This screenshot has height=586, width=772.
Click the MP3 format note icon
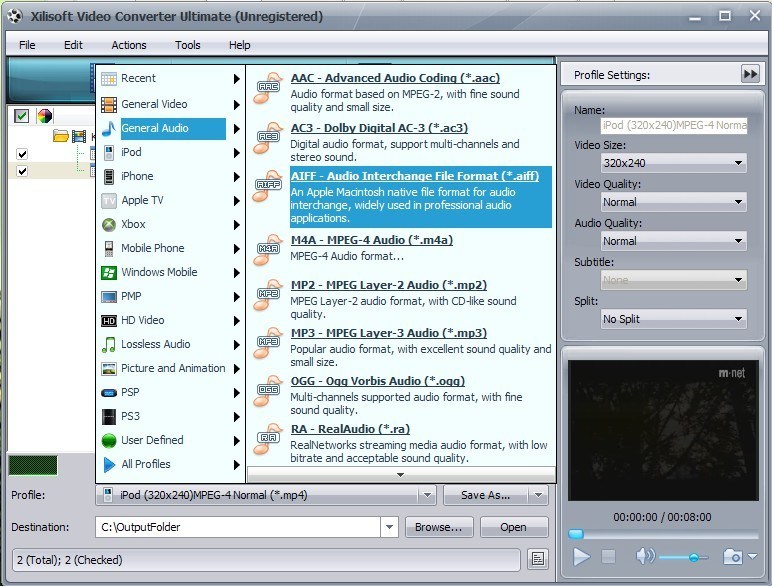pos(268,343)
